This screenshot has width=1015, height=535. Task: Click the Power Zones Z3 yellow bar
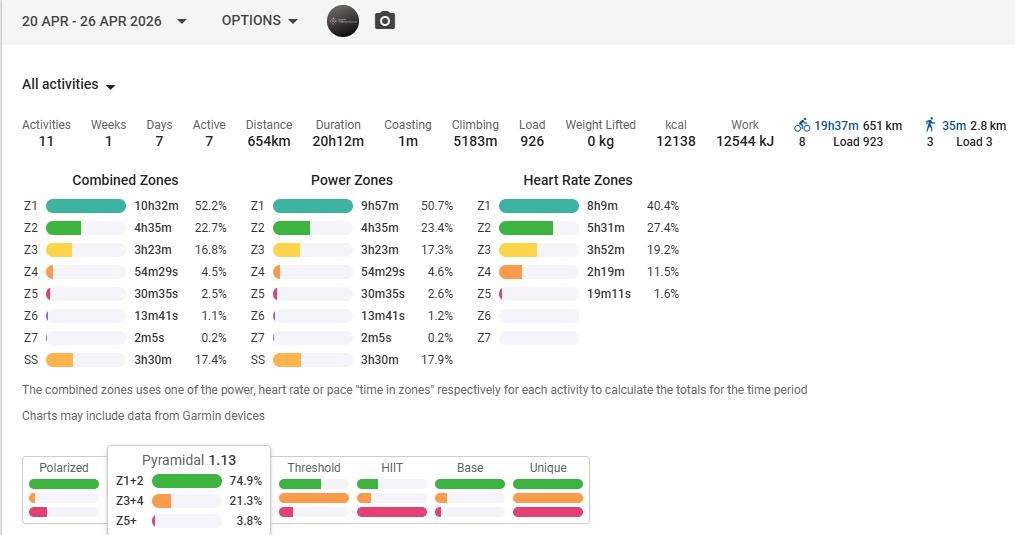point(287,250)
